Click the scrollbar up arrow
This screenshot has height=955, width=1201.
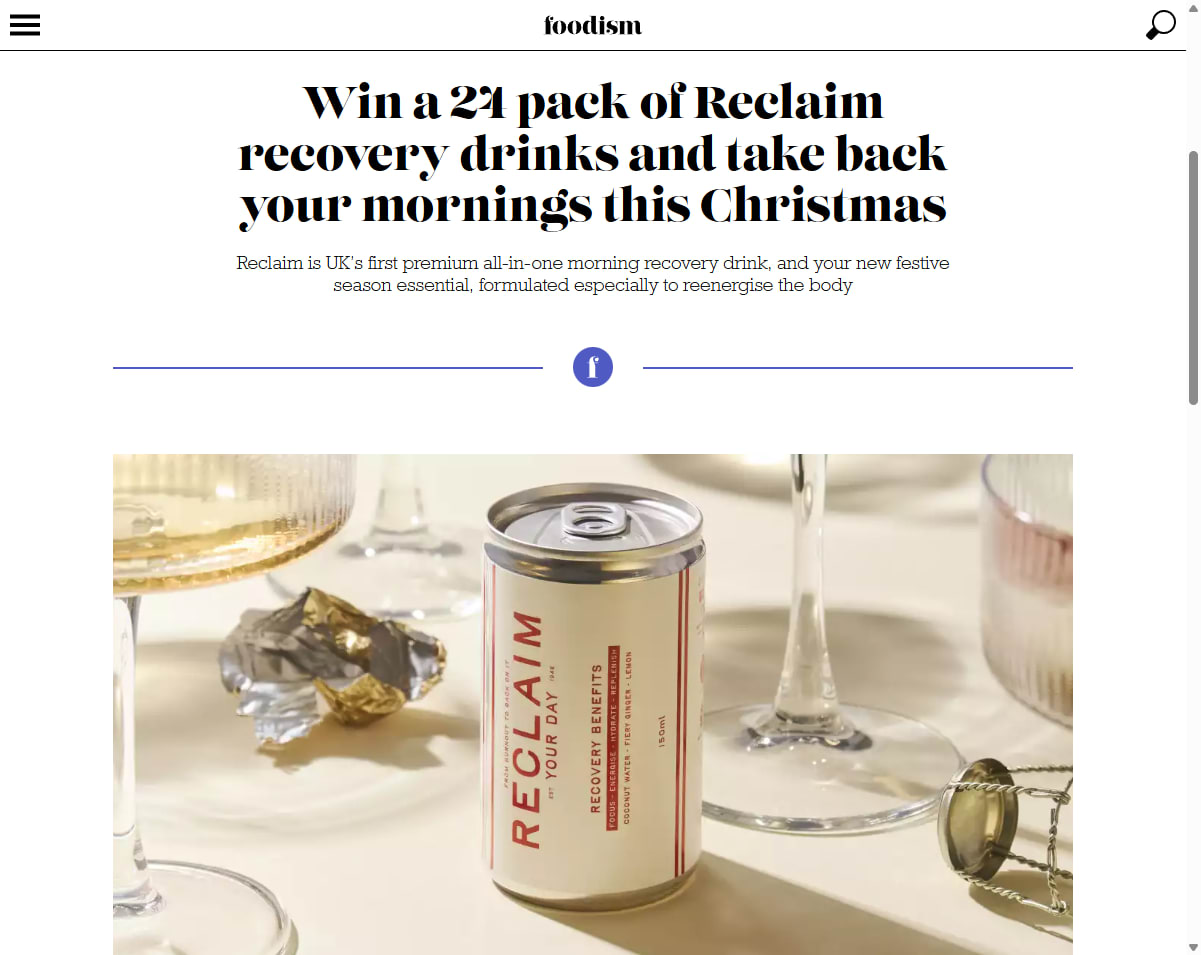point(1193,8)
